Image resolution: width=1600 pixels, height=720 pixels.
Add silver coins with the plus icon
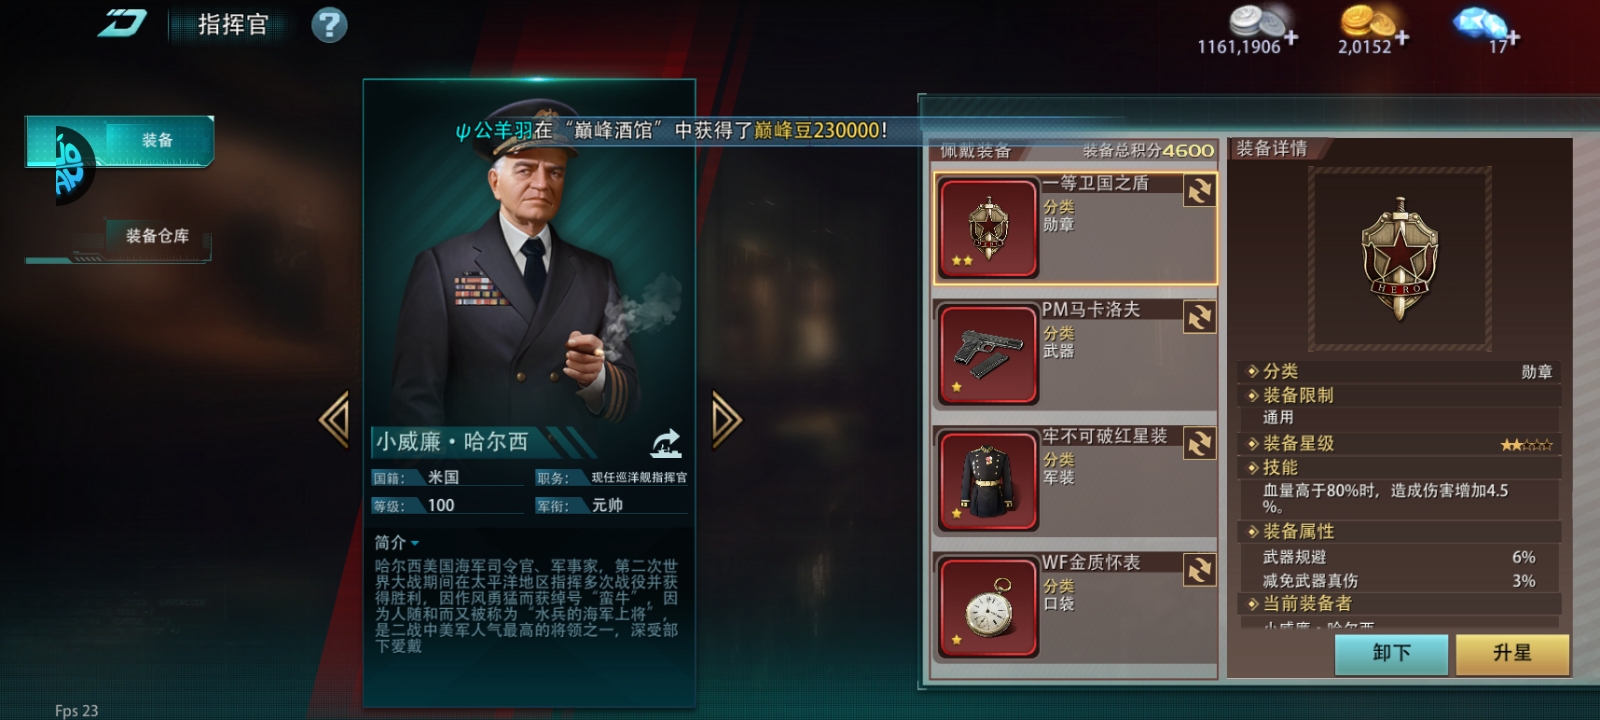tap(1291, 38)
